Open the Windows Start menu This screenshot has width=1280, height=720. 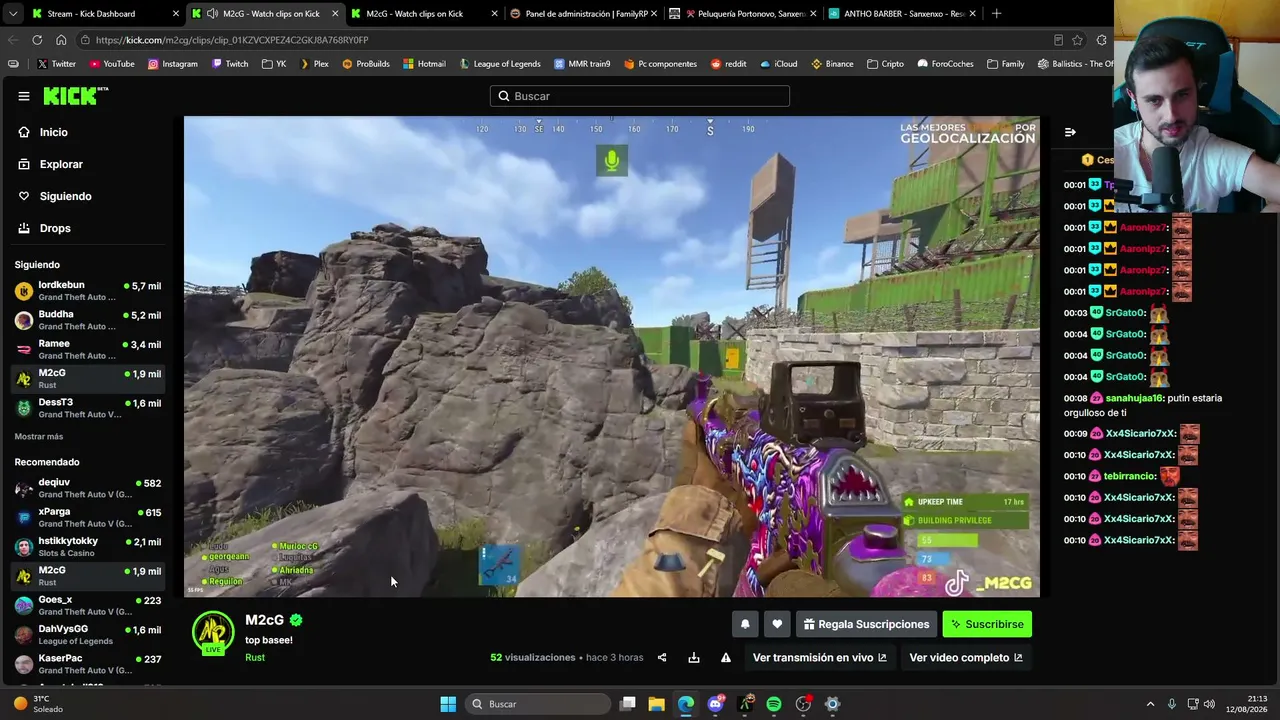pyautogui.click(x=448, y=704)
